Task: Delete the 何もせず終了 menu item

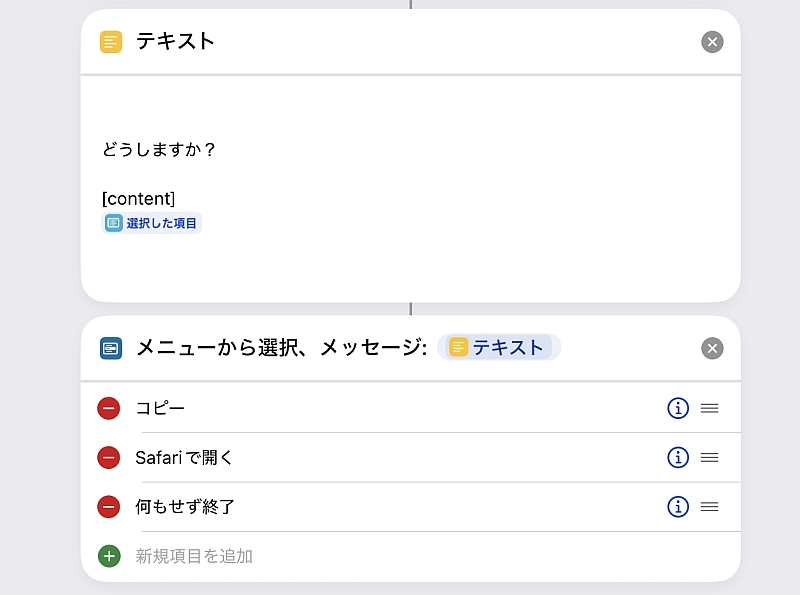Action: [109, 507]
